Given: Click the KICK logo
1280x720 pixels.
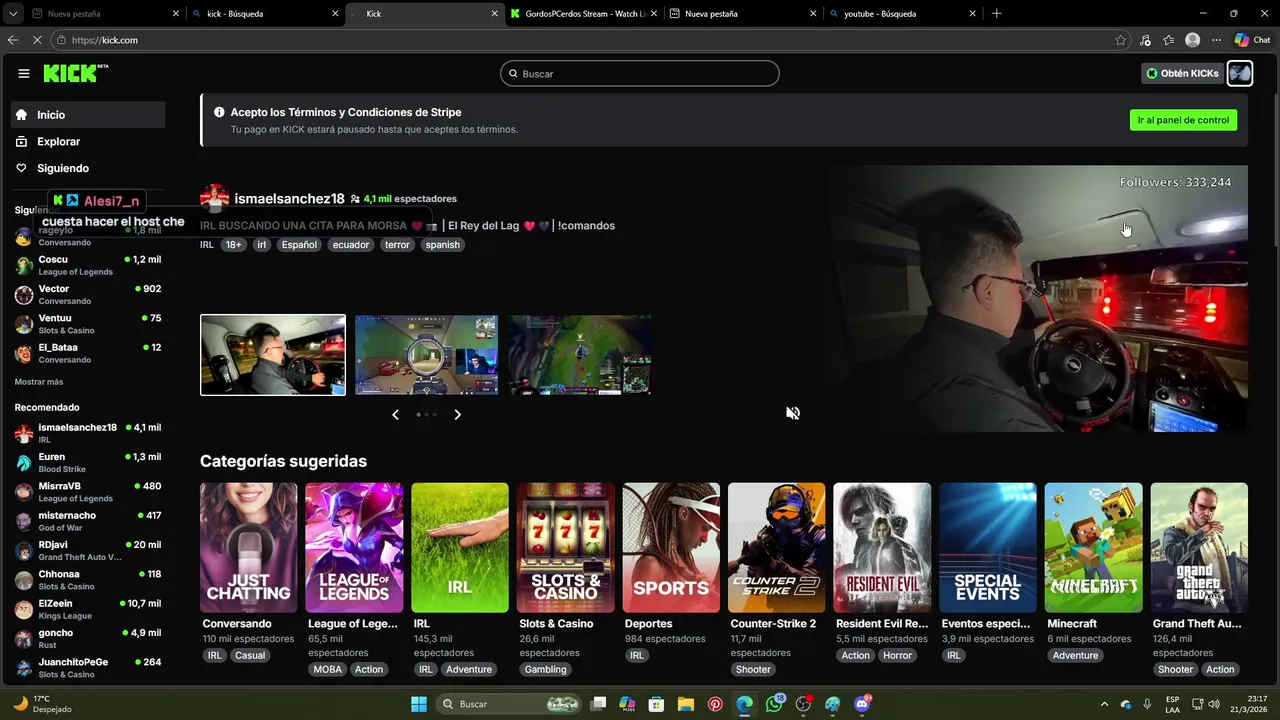Looking at the screenshot, I should (75, 73).
